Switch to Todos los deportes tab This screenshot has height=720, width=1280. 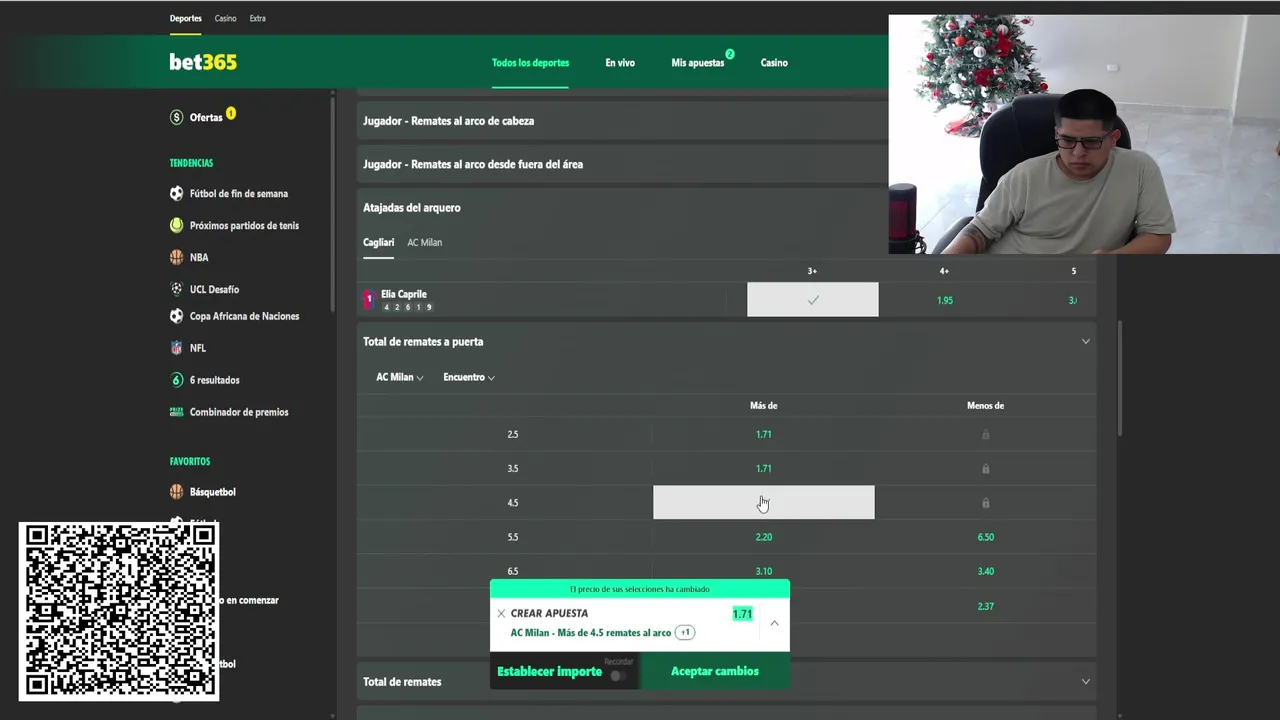coord(530,63)
